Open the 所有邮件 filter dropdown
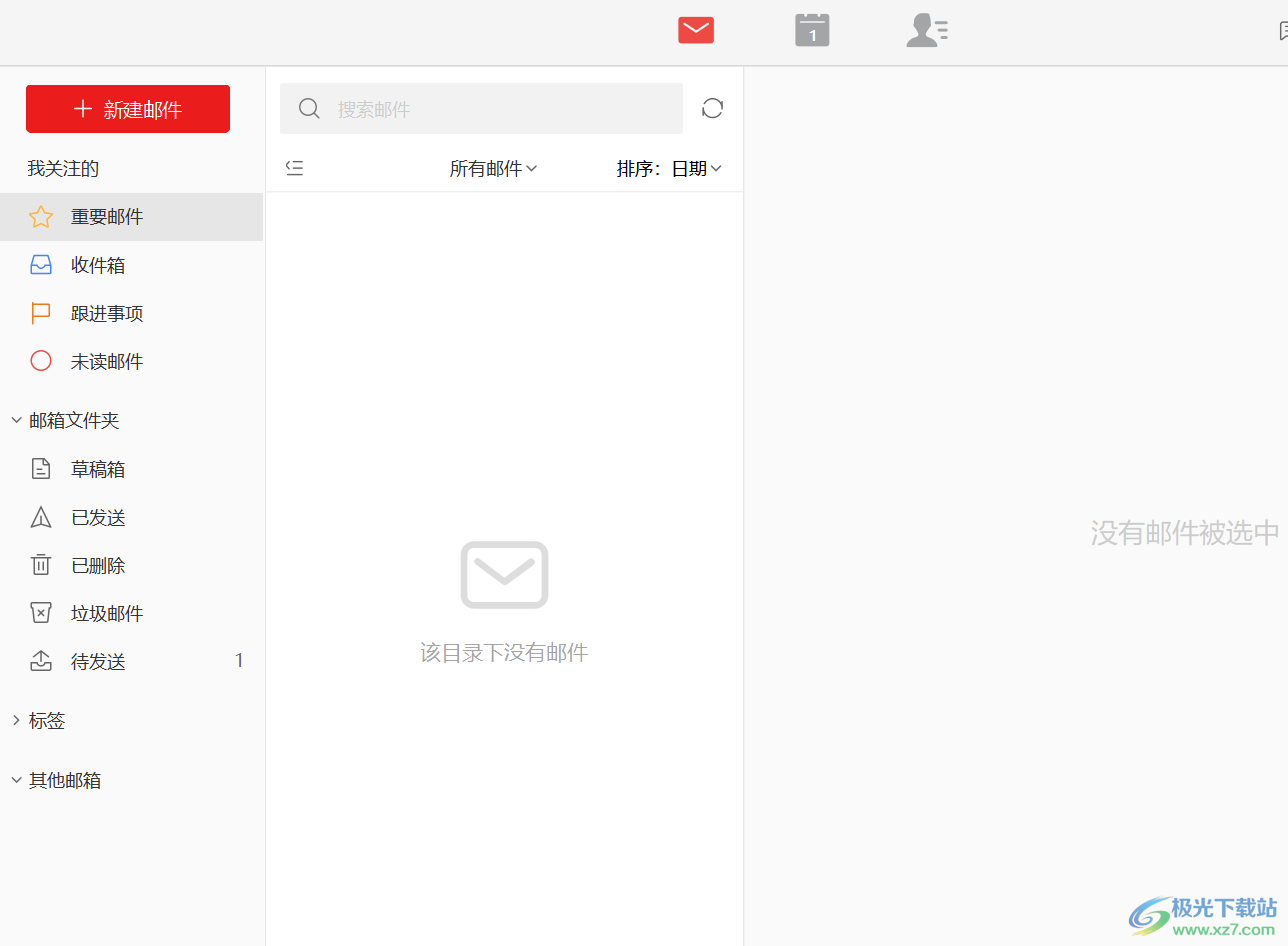Screen dimensions: 1288x946 pyautogui.click(x=493, y=169)
